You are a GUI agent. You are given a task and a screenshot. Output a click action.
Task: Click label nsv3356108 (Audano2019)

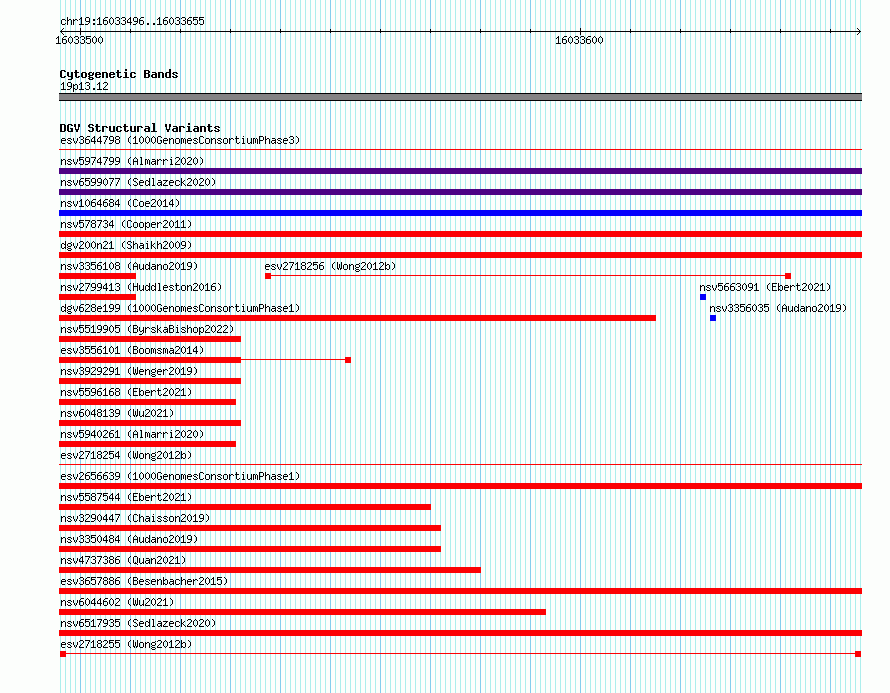pos(129,266)
